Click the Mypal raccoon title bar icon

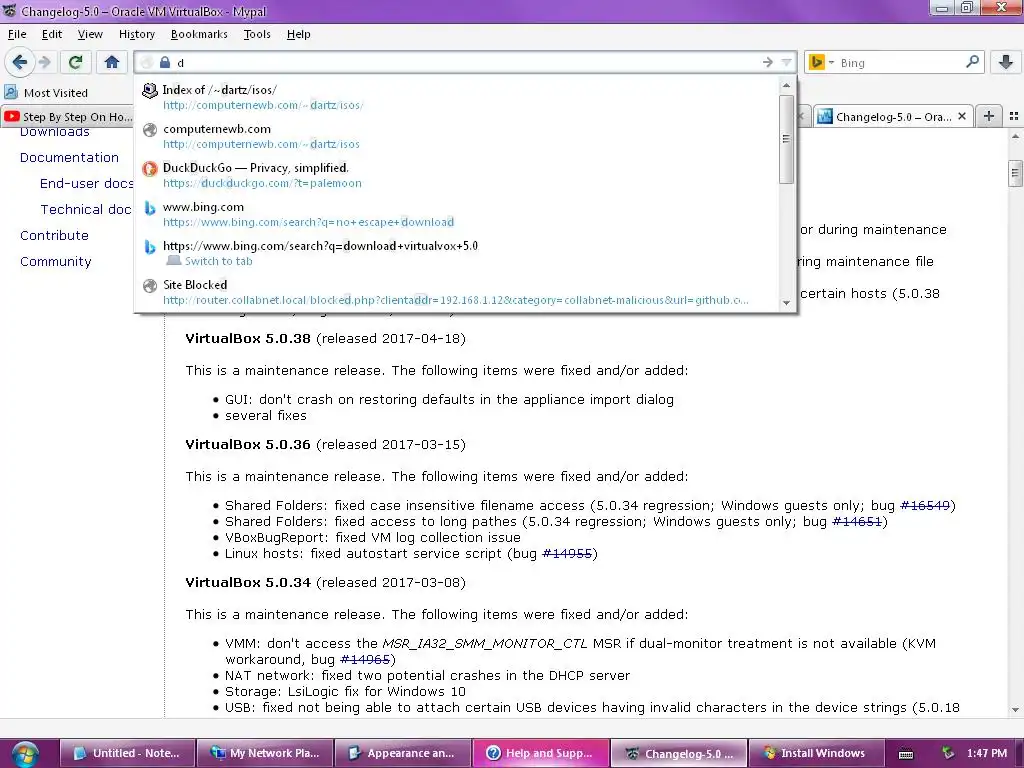[x=9, y=10]
